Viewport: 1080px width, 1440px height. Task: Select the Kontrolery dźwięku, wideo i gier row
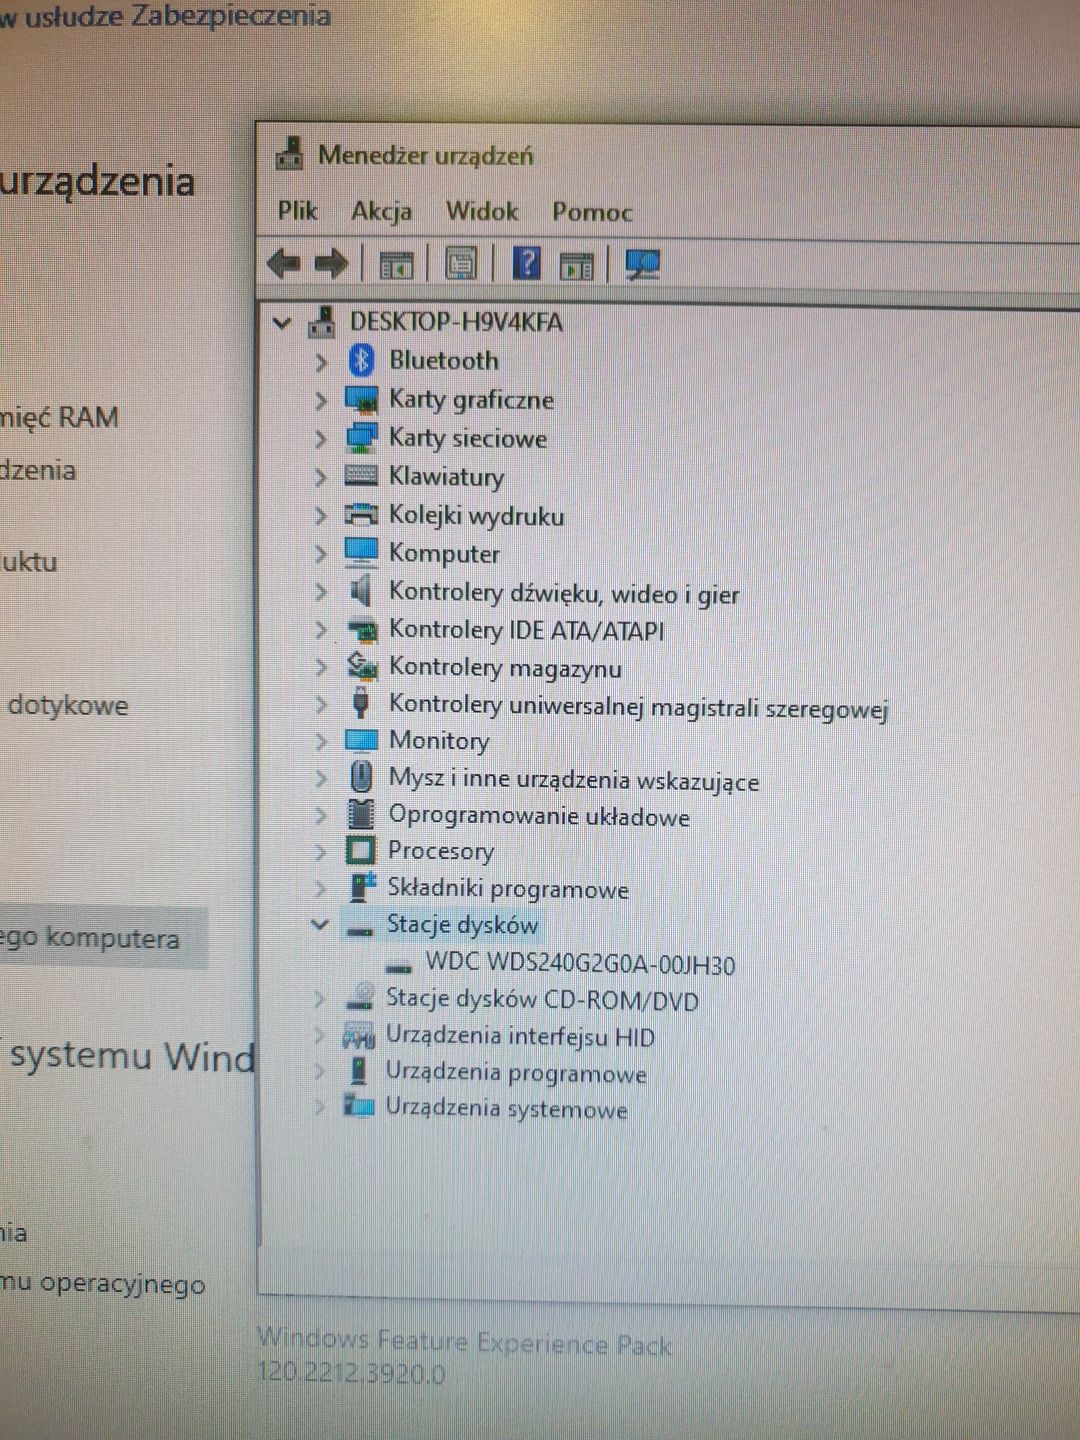(x=564, y=593)
